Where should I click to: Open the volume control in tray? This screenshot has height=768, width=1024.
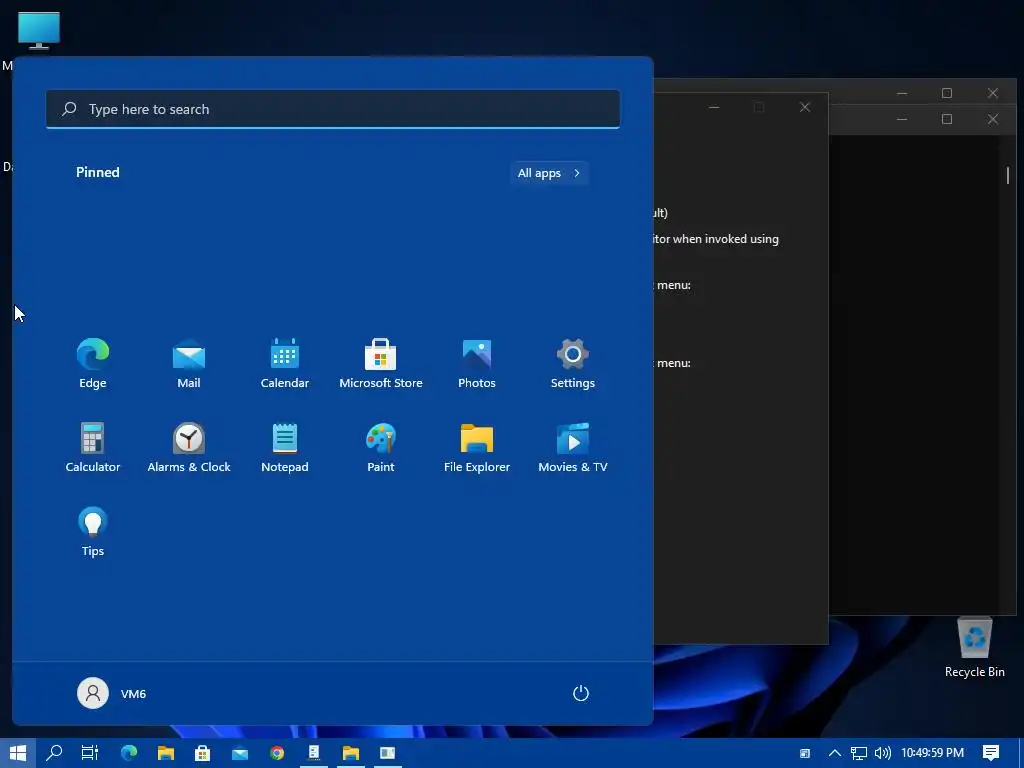tap(882, 753)
